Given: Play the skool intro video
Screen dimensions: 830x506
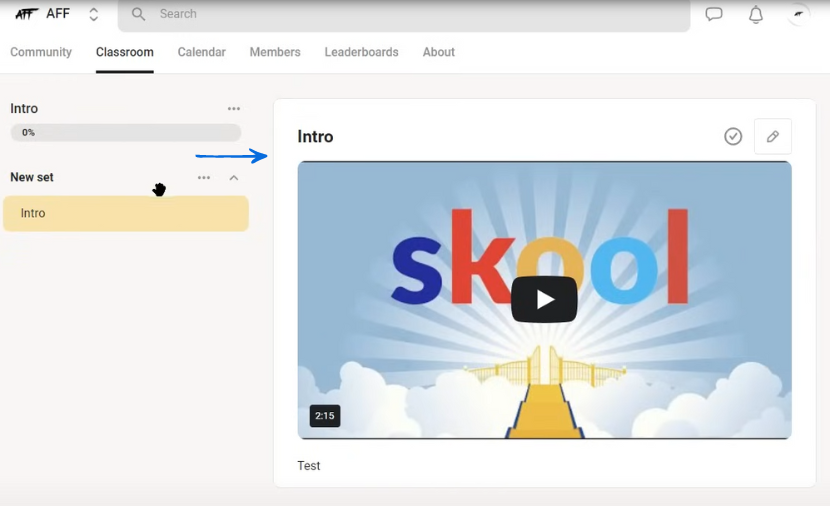Looking at the screenshot, I should pos(544,299).
